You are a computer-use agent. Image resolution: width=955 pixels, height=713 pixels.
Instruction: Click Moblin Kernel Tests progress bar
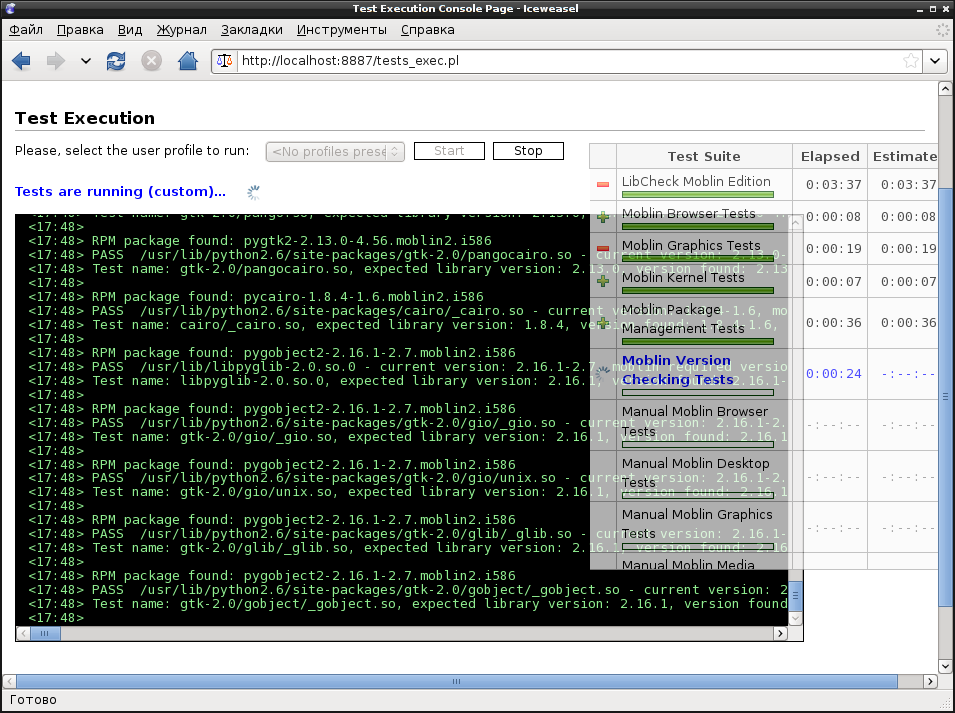pos(698,290)
